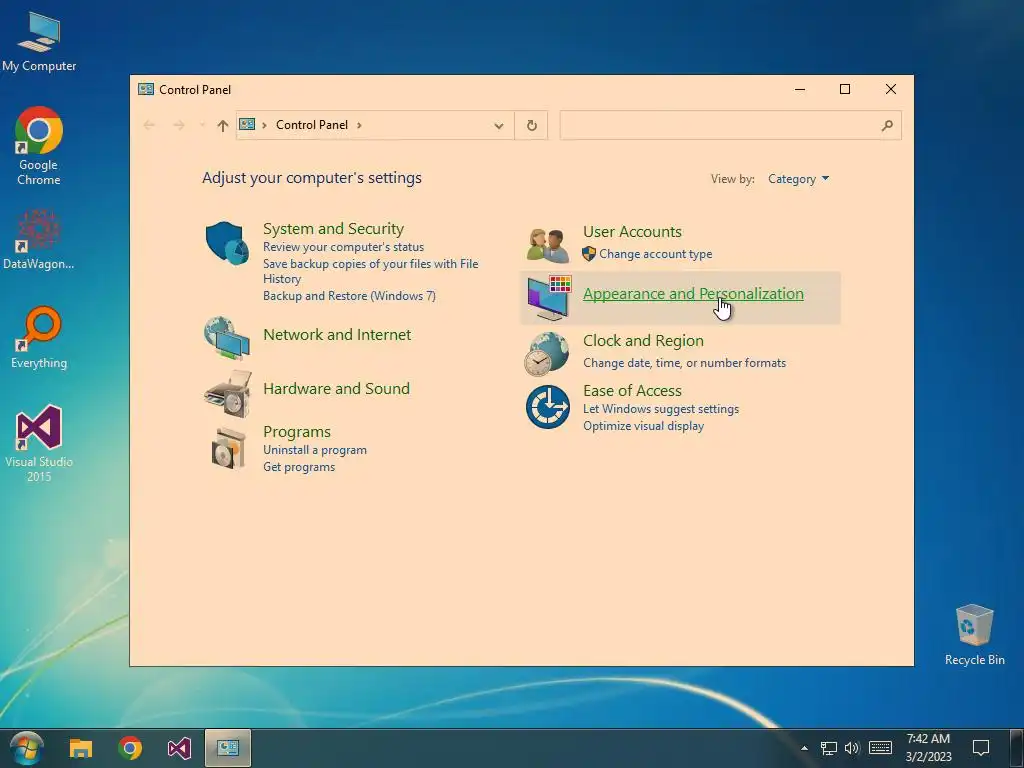Screen dimensions: 1024x768
Task: Open Appearance and Personalization link
Action: [693, 294]
